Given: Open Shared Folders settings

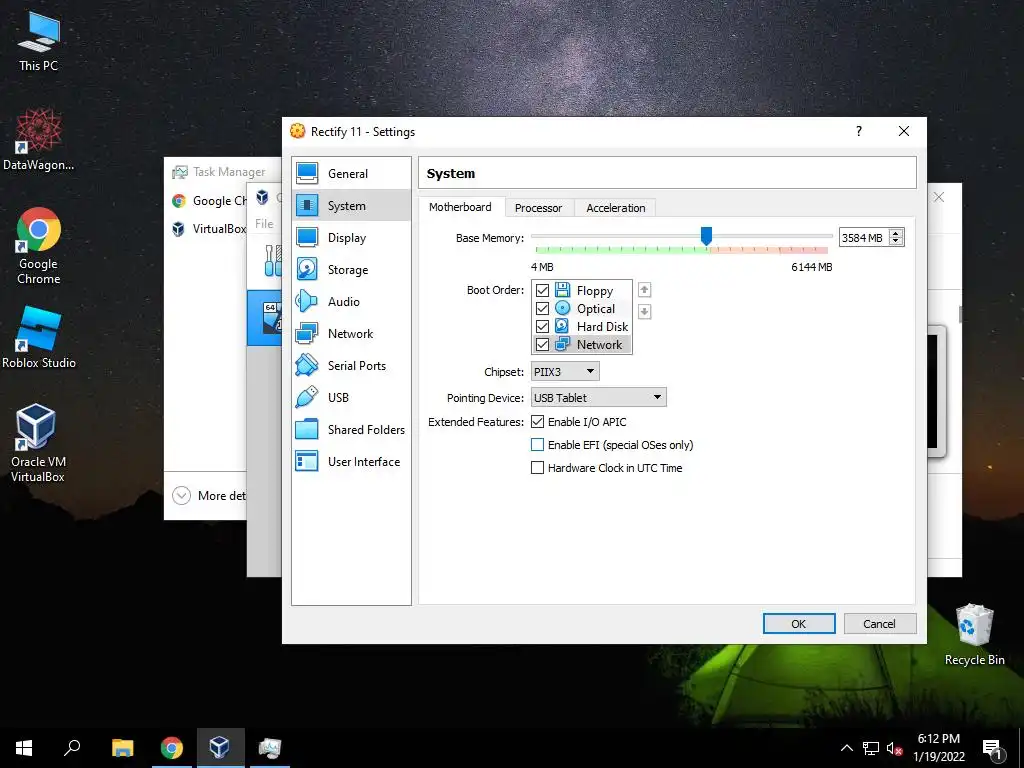Looking at the screenshot, I should point(351,430).
